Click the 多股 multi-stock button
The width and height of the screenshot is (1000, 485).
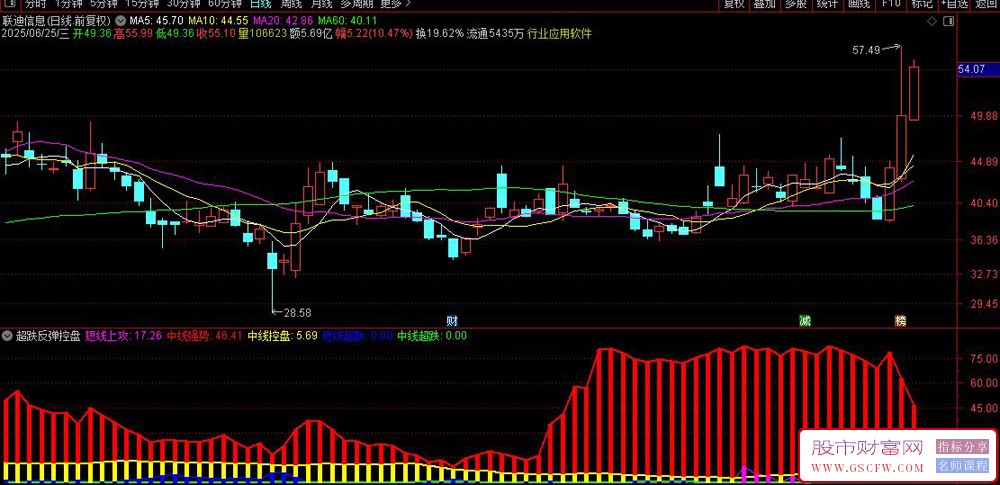pyautogui.click(x=795, y=4)
